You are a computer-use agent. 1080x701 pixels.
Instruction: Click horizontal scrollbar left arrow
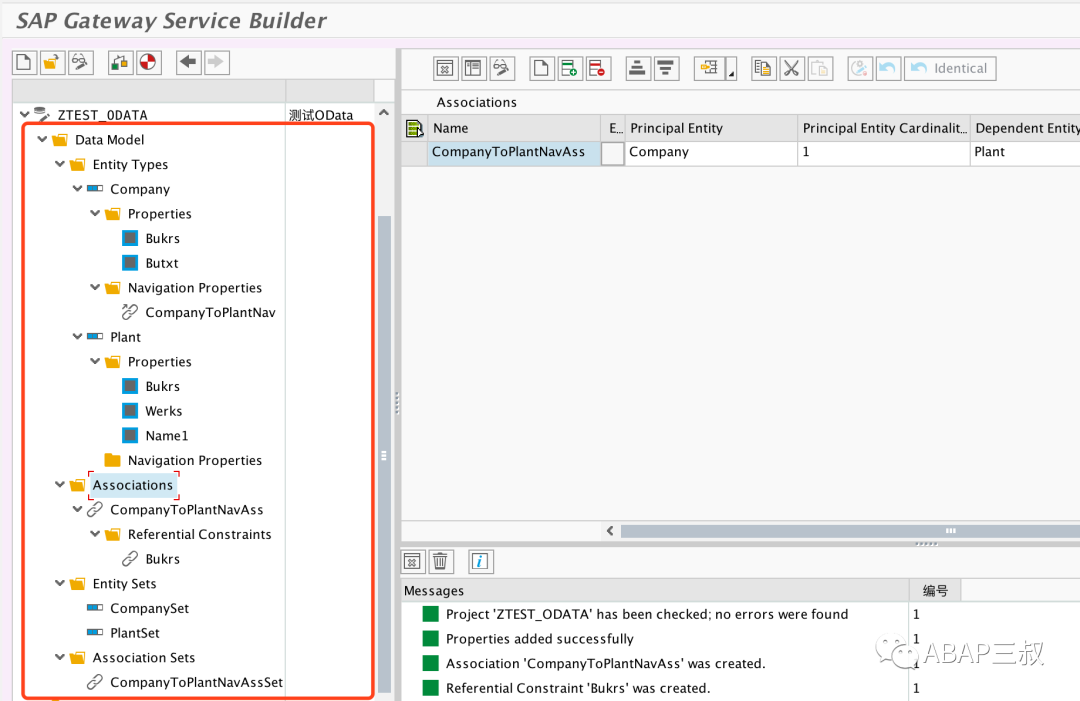[x=610, y=531]
